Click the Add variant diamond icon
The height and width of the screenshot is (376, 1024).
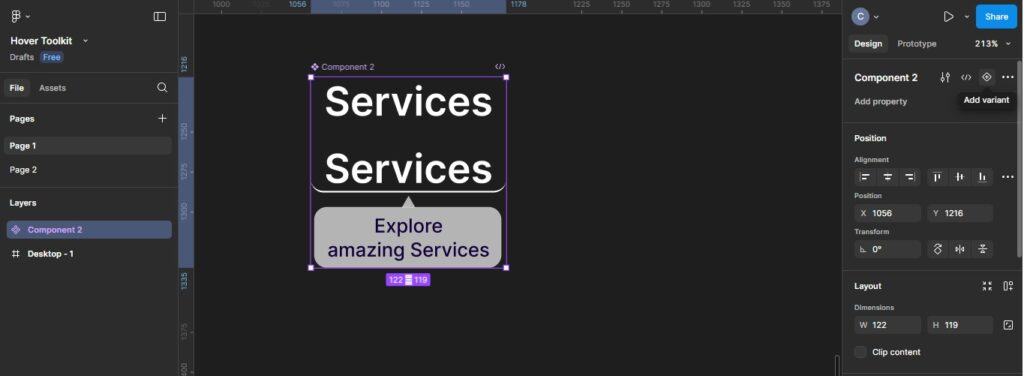pos(986,77)
